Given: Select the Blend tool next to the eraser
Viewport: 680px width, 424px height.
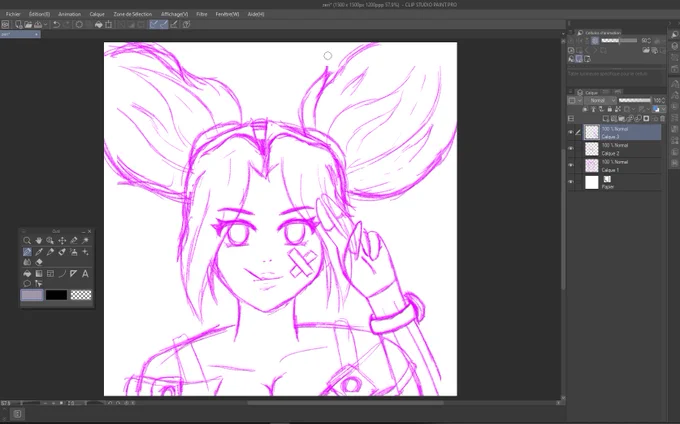Looking at the screenshot, I should [x=27, y=262].
